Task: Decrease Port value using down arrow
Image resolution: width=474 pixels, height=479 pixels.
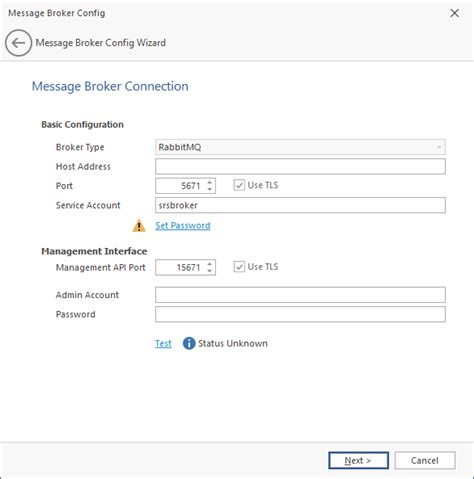Action: click(x=210, y=189)
